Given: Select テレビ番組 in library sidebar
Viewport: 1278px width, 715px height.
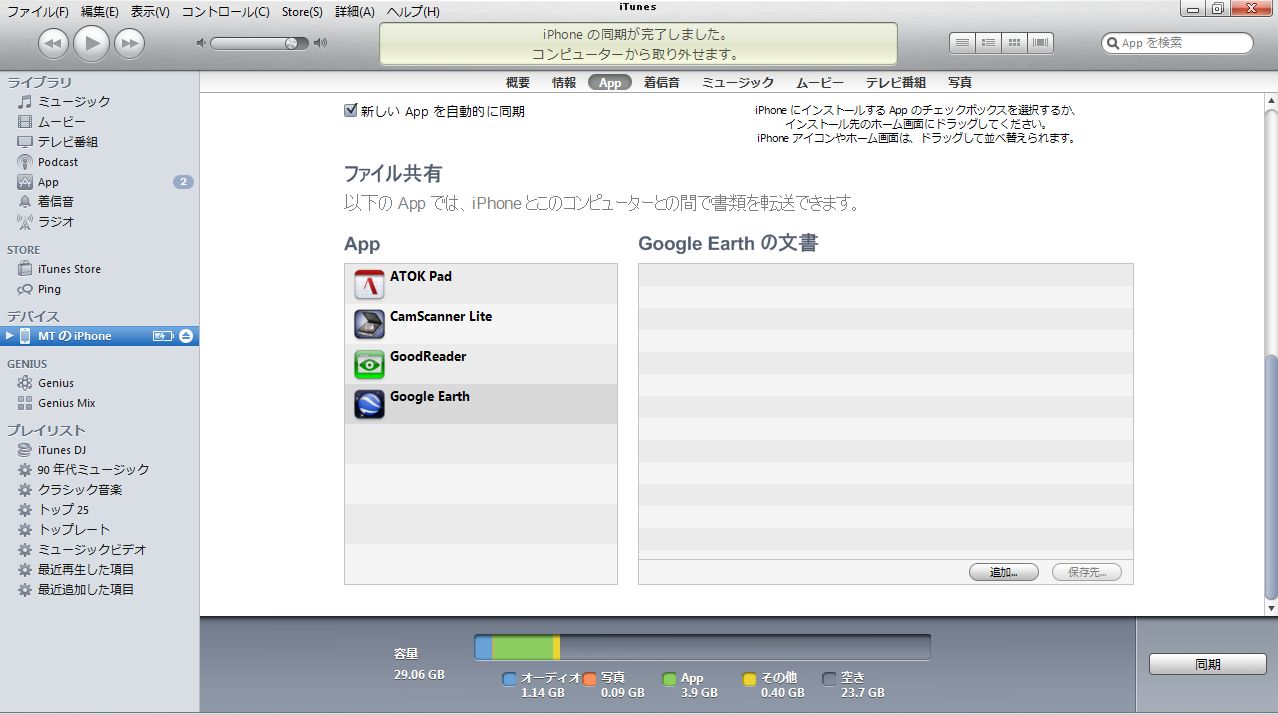Looking at the screenshot, I should (x=68, y=141).
